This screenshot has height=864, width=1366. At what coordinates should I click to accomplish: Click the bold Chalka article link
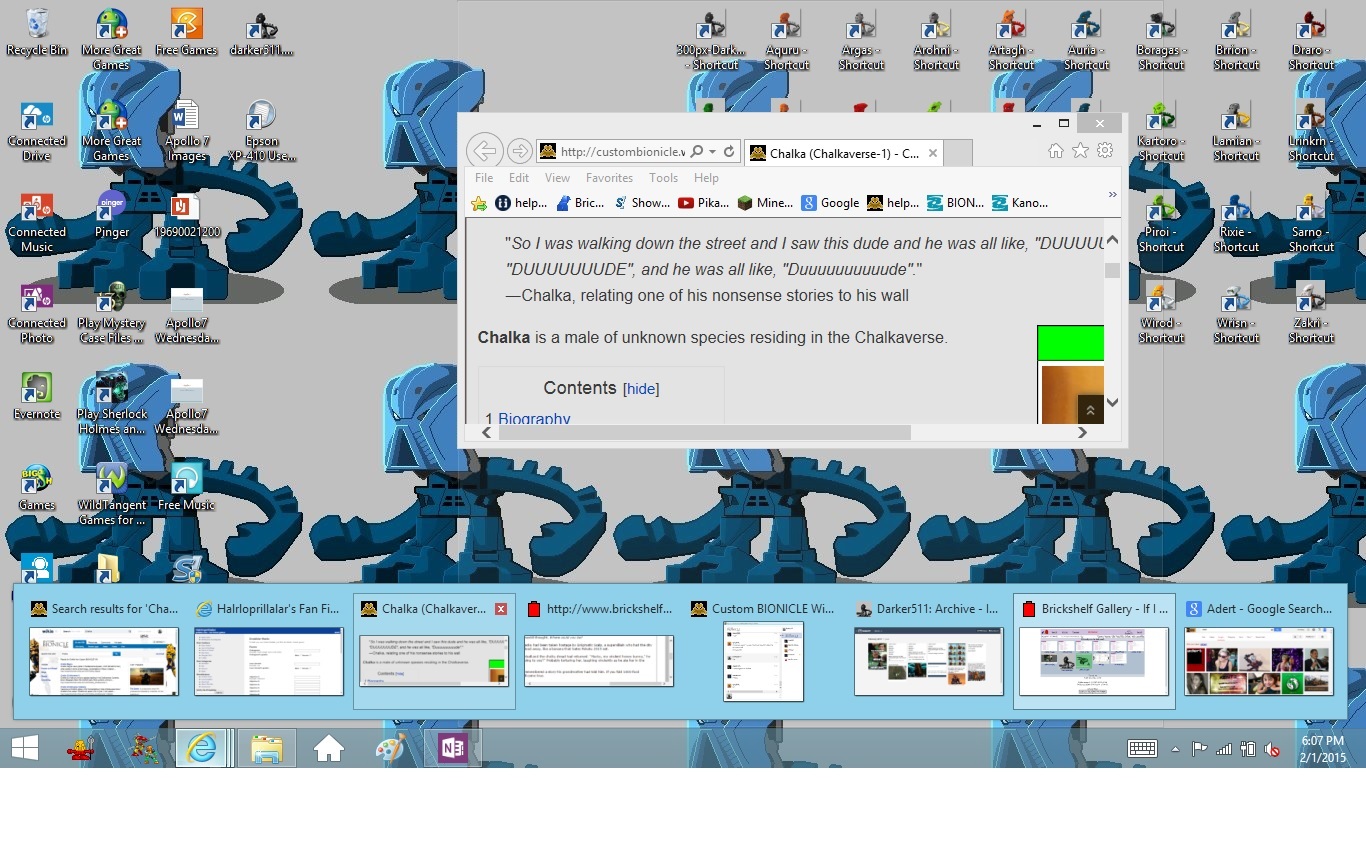pos(503,337)
